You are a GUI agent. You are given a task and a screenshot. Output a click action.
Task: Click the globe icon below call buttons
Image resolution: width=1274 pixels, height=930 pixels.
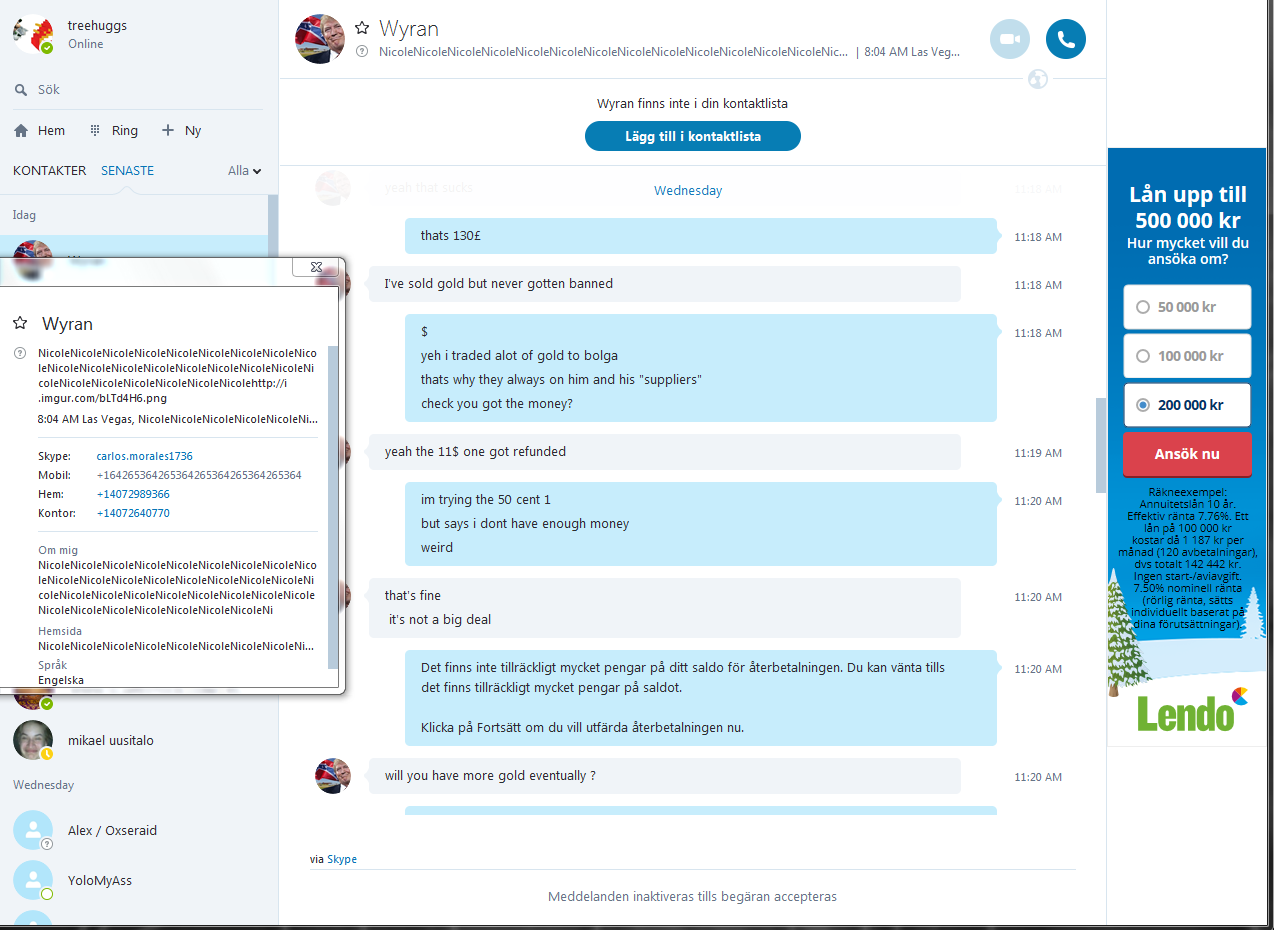point(1038,78)
